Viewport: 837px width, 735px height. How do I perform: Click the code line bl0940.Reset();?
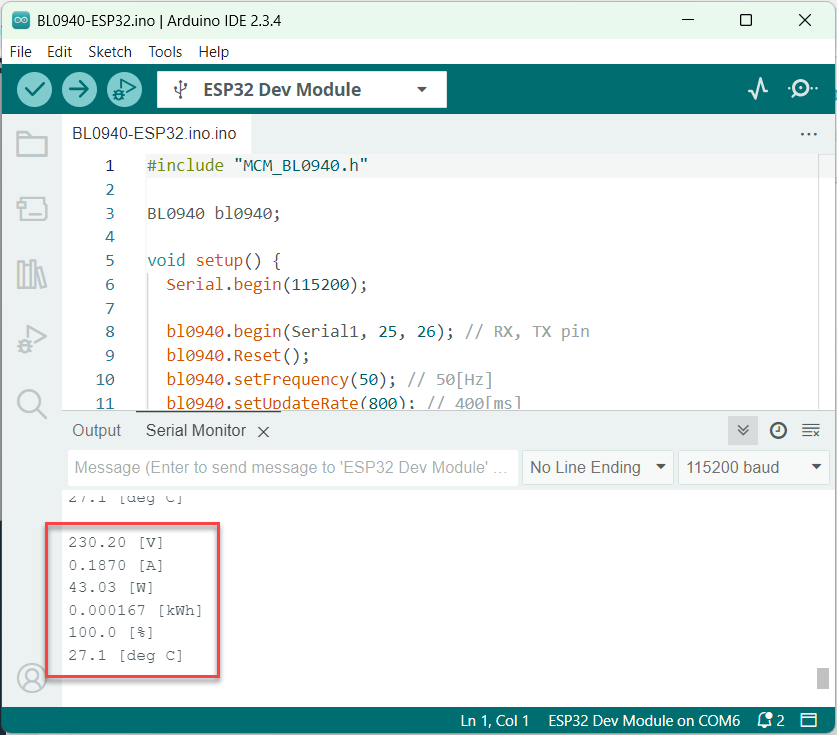(238, 355)
